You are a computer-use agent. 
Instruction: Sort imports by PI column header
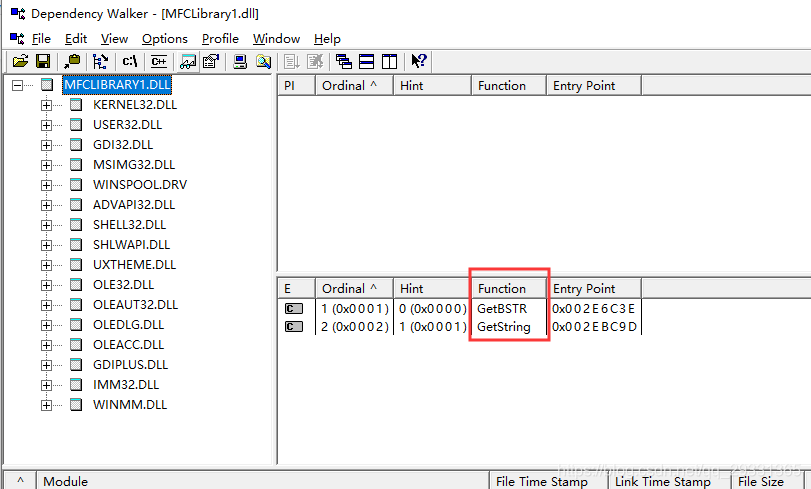coord(296,86)
